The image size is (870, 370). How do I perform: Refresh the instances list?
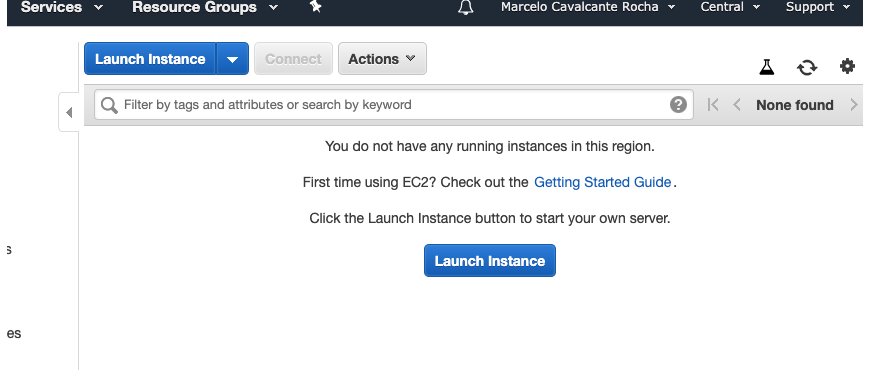807,67
